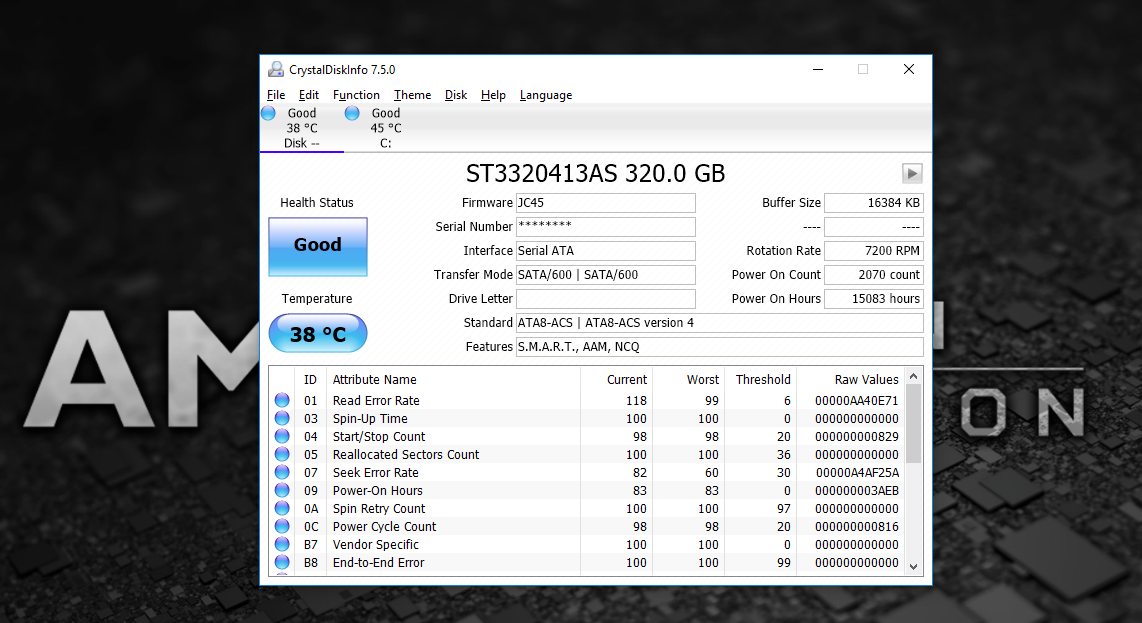This screenshot has width=1142, height=623.
Task: Open the Language menu
Action: [x=546, y=95]
